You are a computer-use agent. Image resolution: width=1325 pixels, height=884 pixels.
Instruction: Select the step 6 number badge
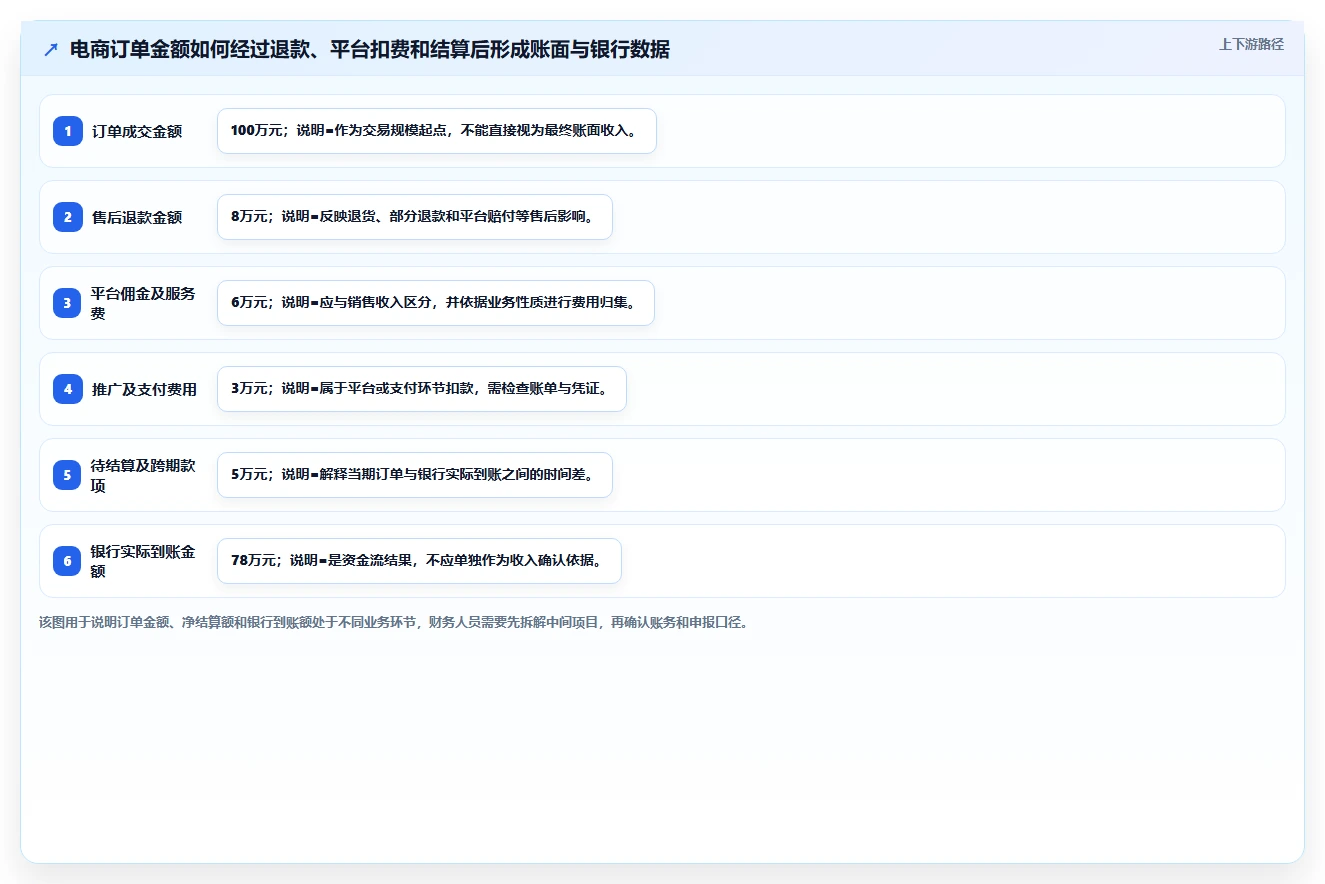pos(68,561)
